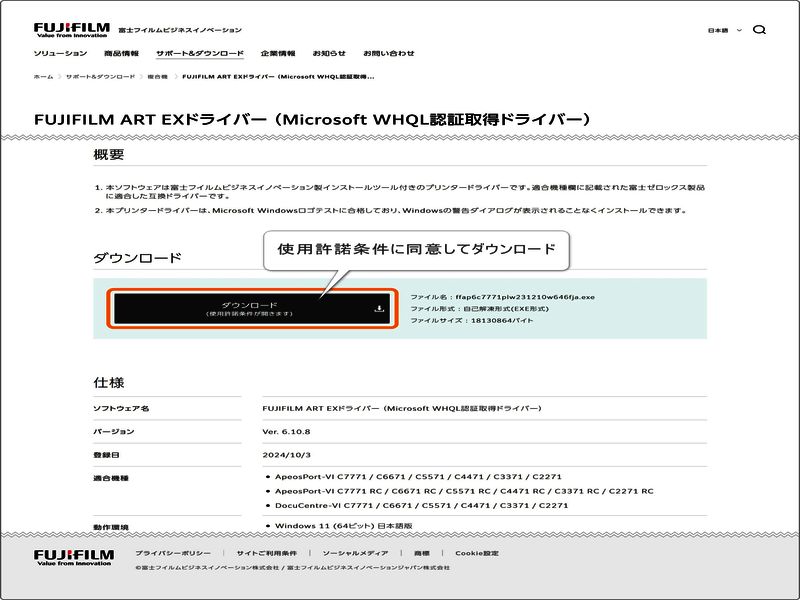
Task: Click the page title FUJIFILM ART EXドライバー heading
Action: 312,119
